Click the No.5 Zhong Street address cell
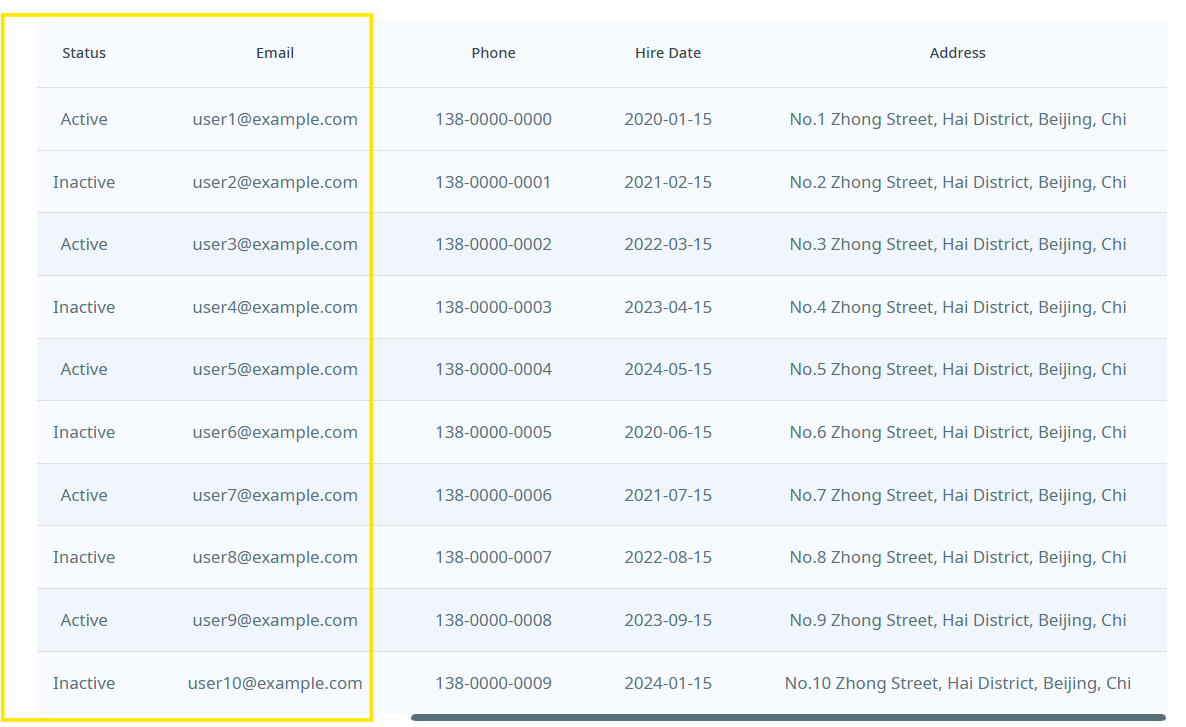This screenshot has height=727, width=1186. point(958,369)
